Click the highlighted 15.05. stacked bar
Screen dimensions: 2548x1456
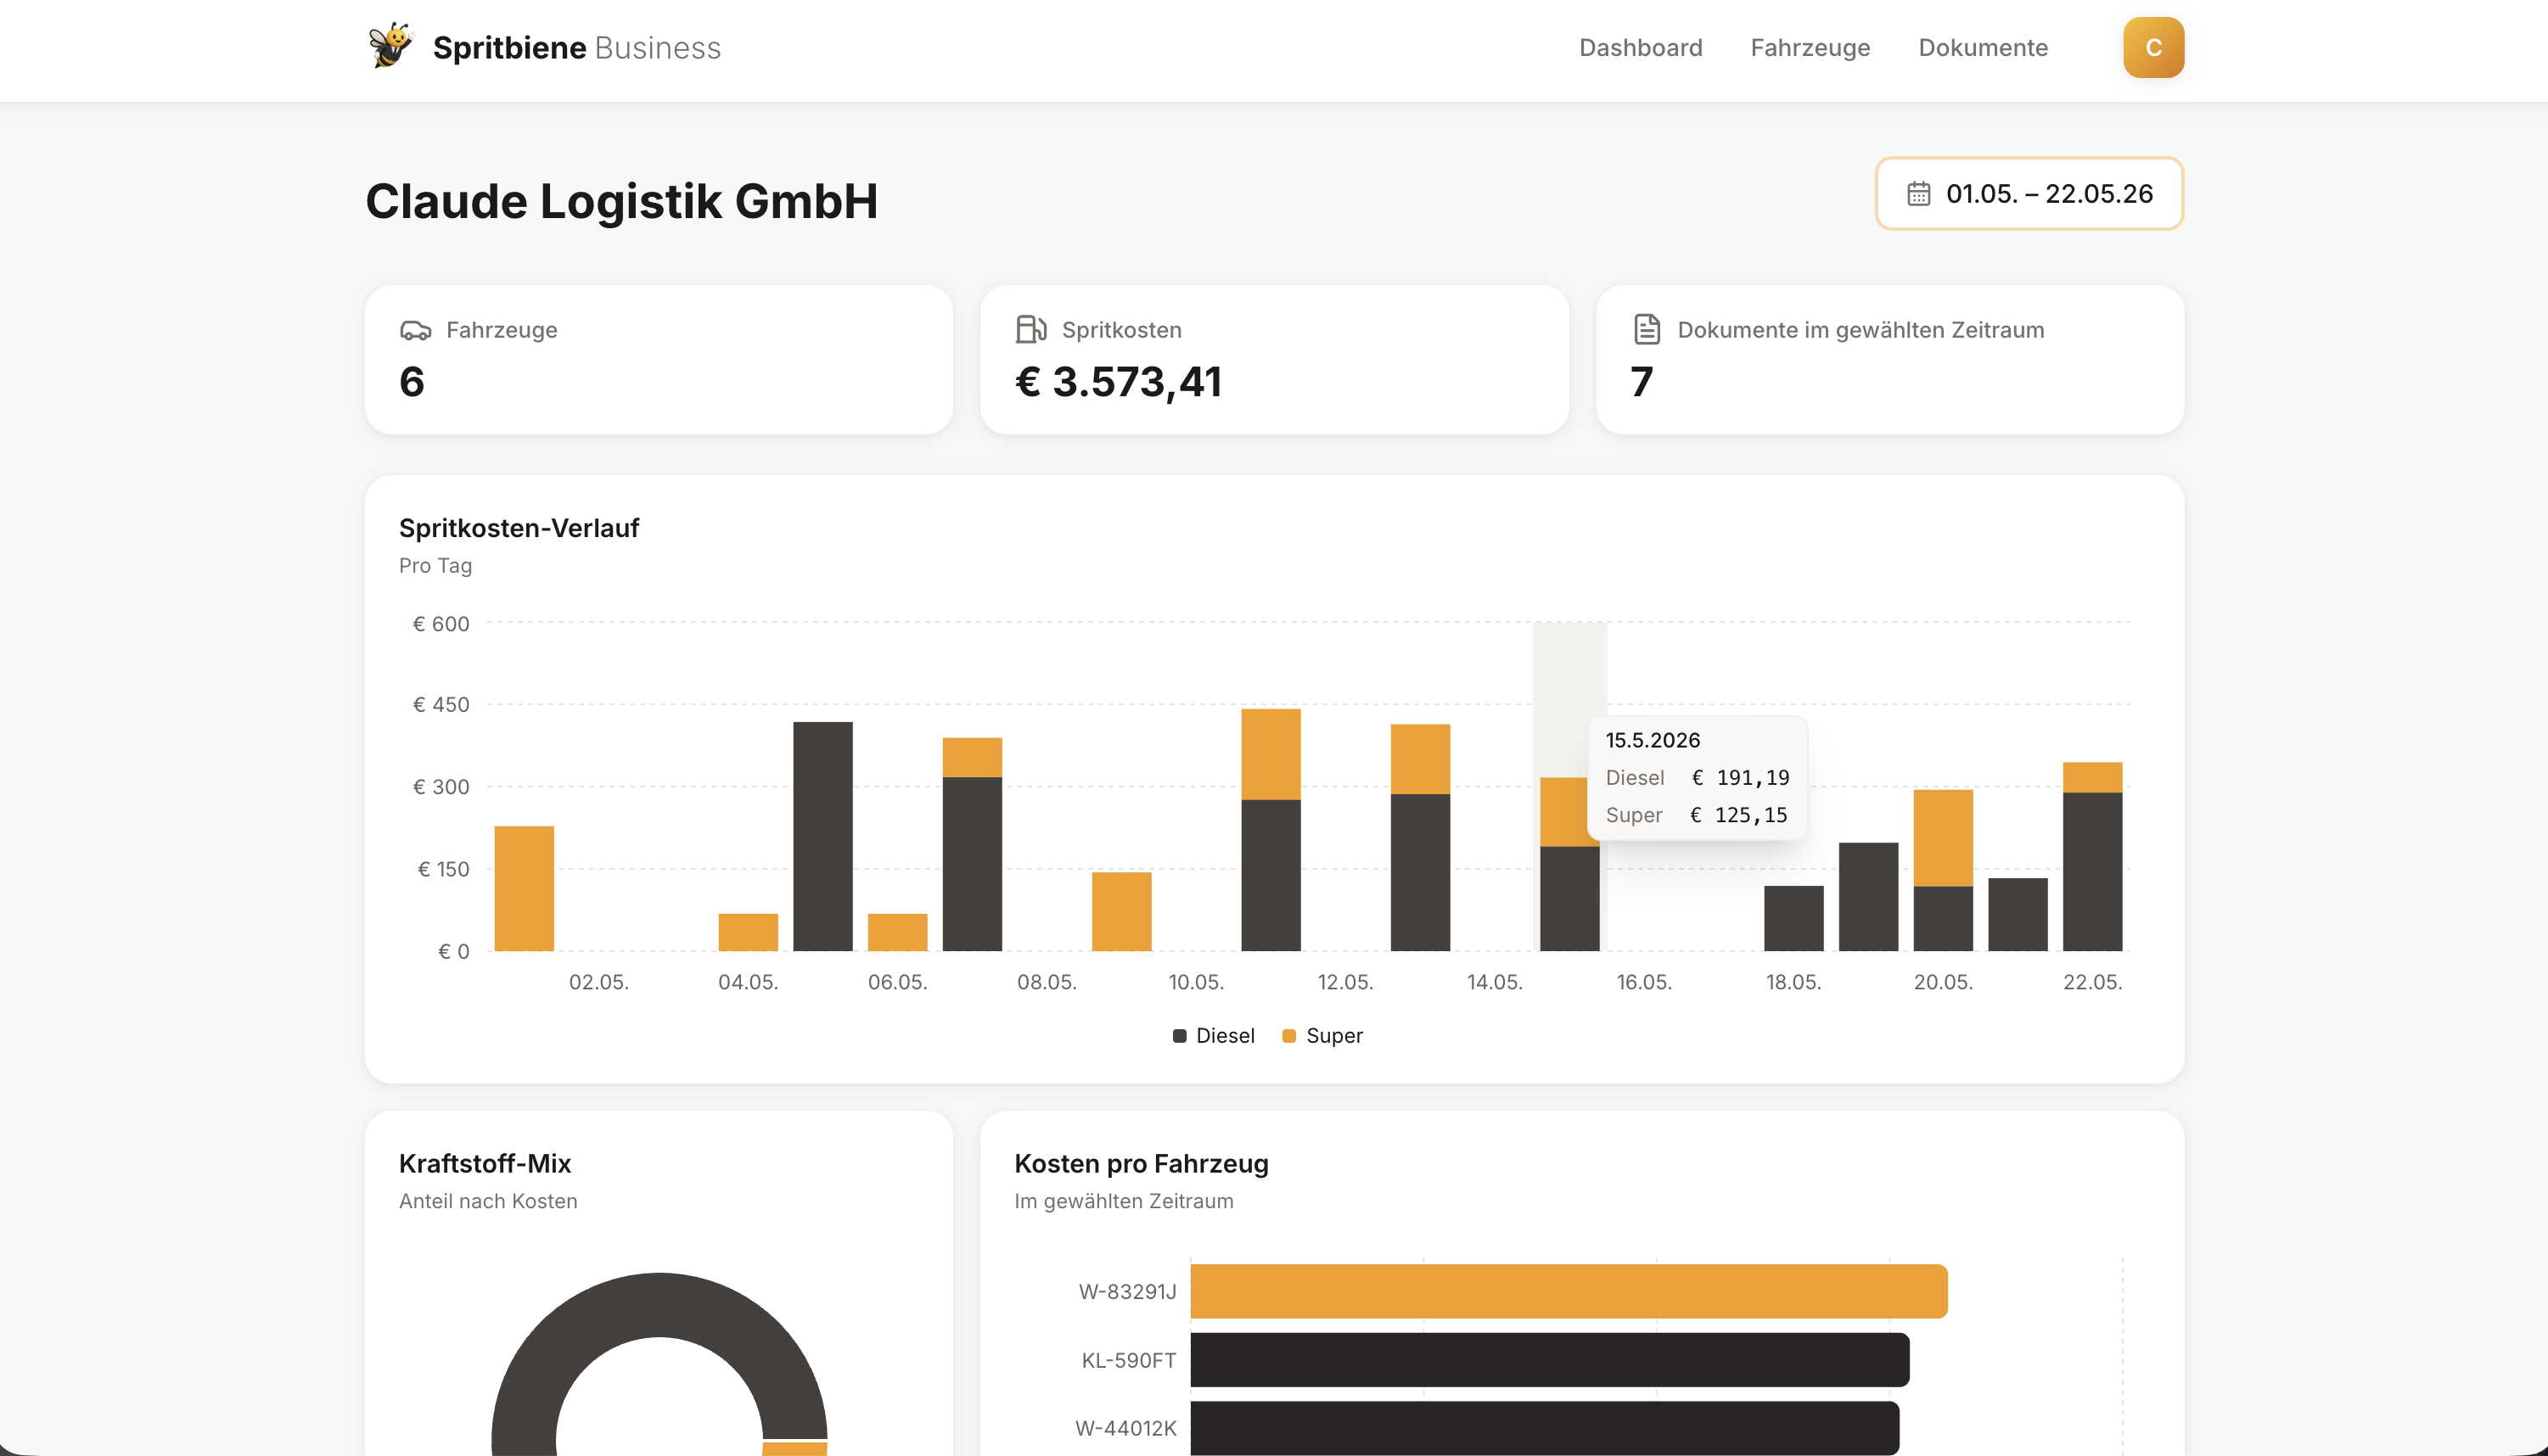pyautogui.click(x=1569, y=864)
